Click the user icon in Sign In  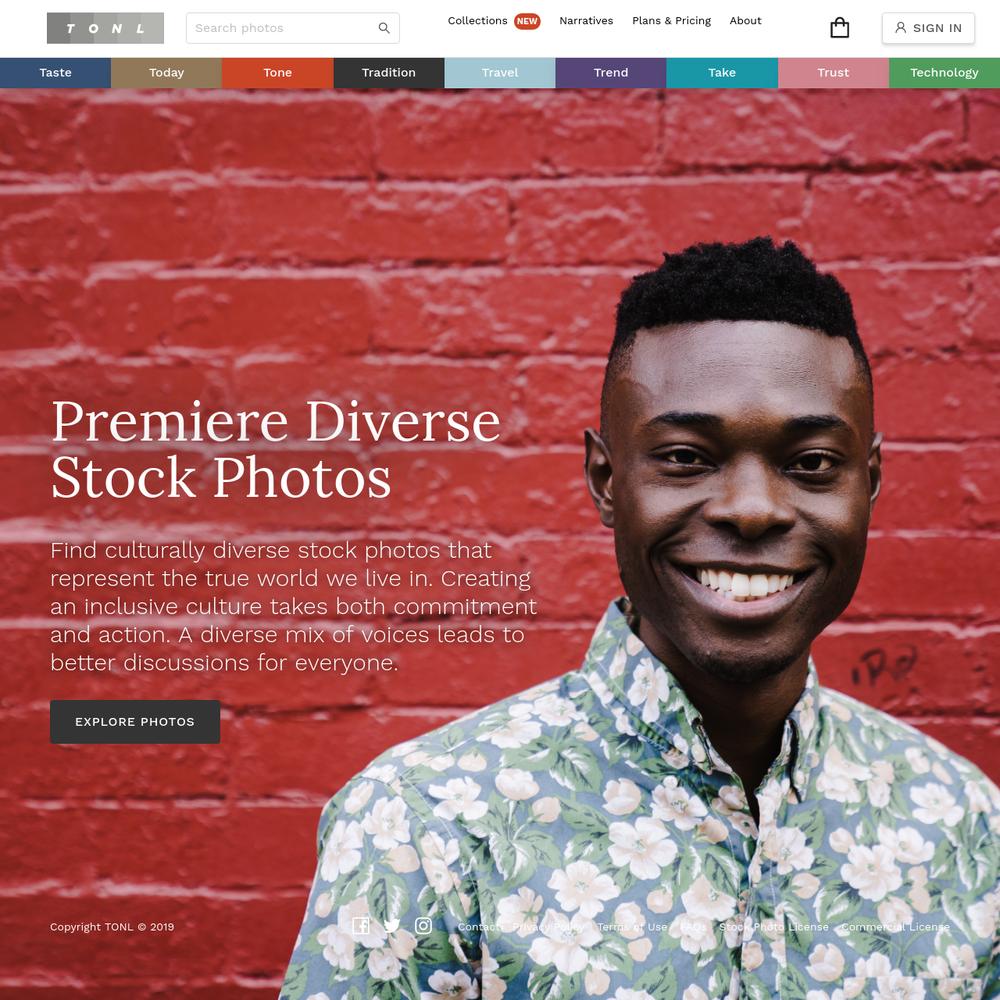901,27
